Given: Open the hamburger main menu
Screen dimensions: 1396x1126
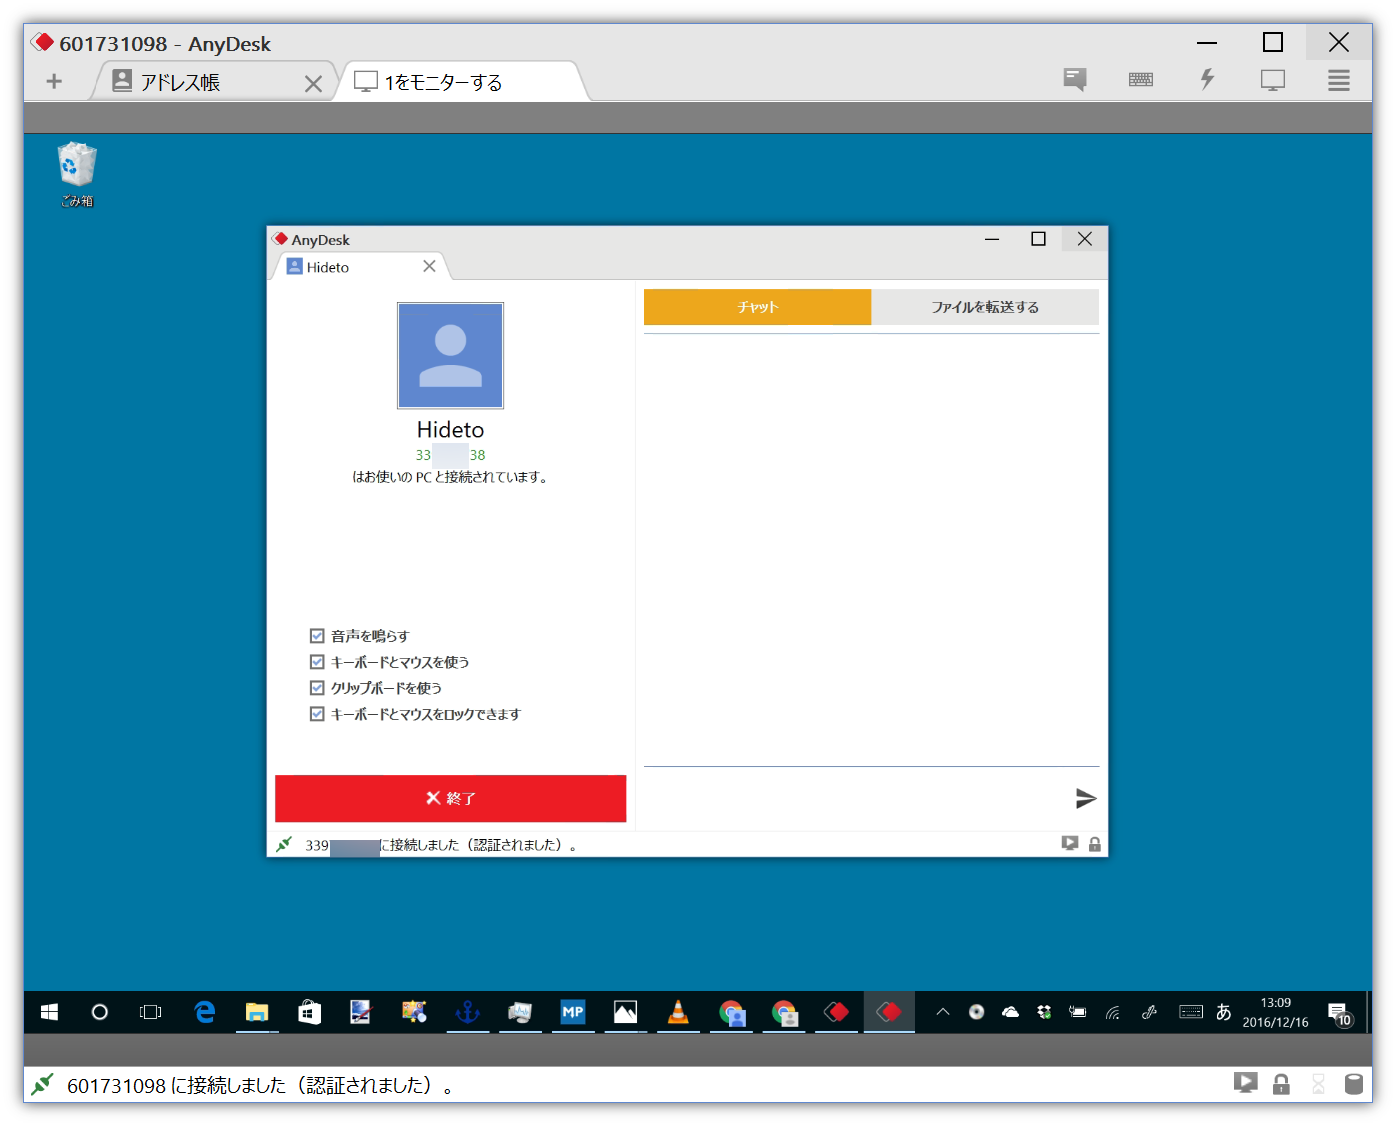Looking at the screenshot, I should pos(1339,80).
